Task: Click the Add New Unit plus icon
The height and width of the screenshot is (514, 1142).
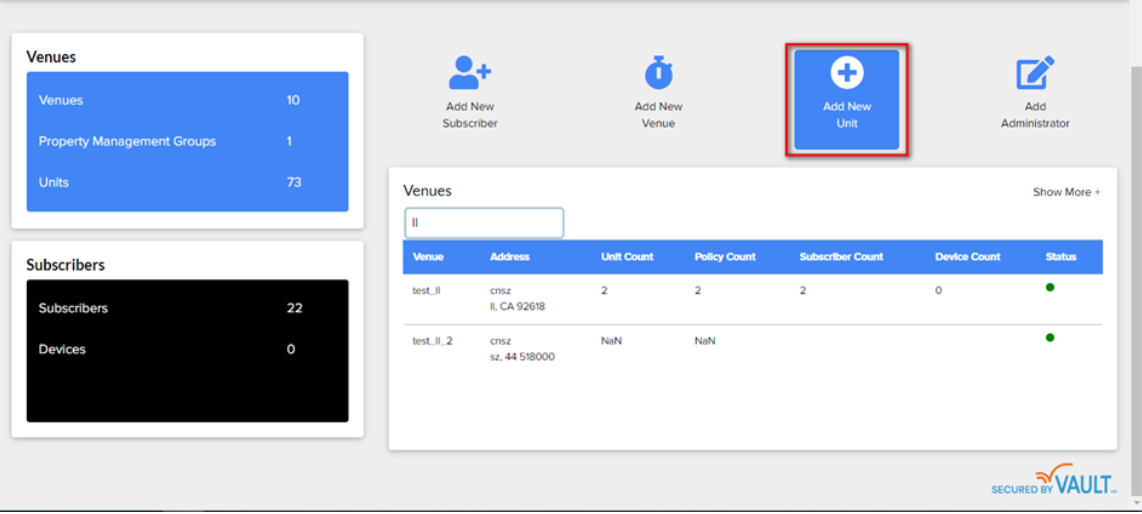Action: [x=847, y=73]
